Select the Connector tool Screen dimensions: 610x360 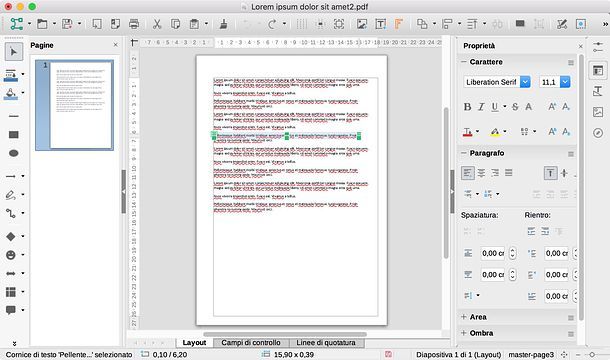11,213
